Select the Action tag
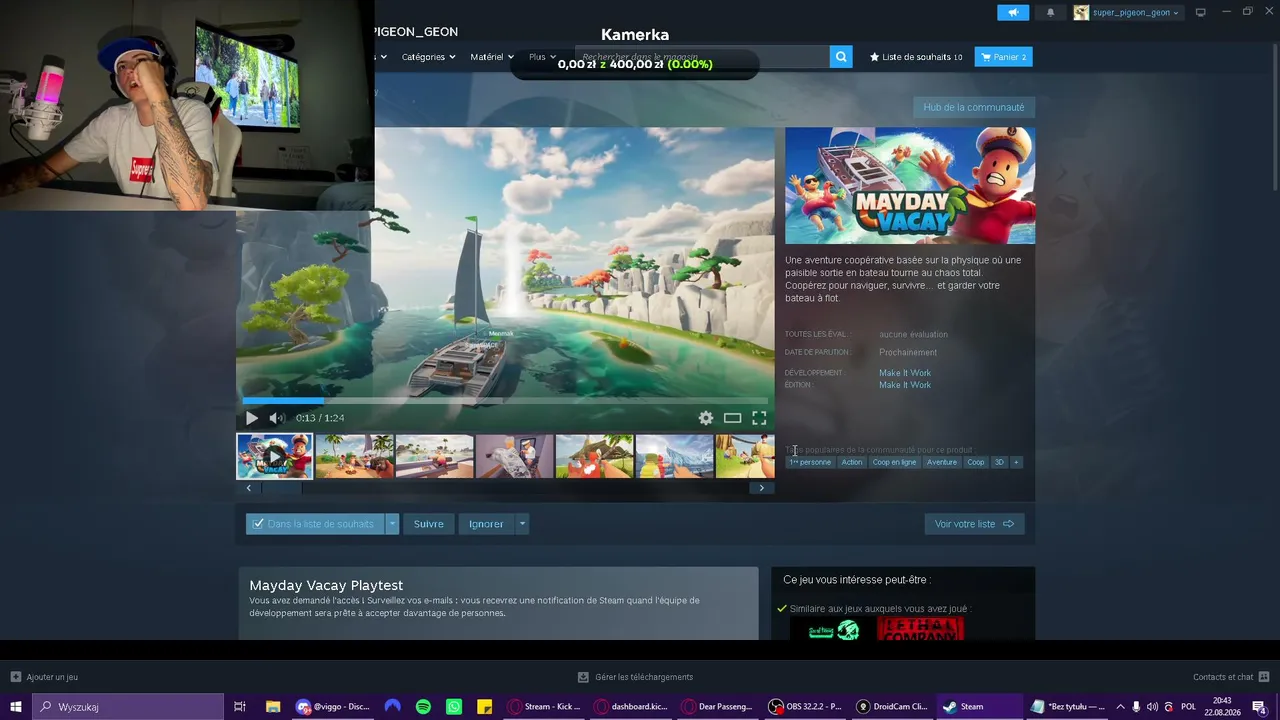Screen dimensions: 1280x720 pyautogui.click(x=852, y=462)
